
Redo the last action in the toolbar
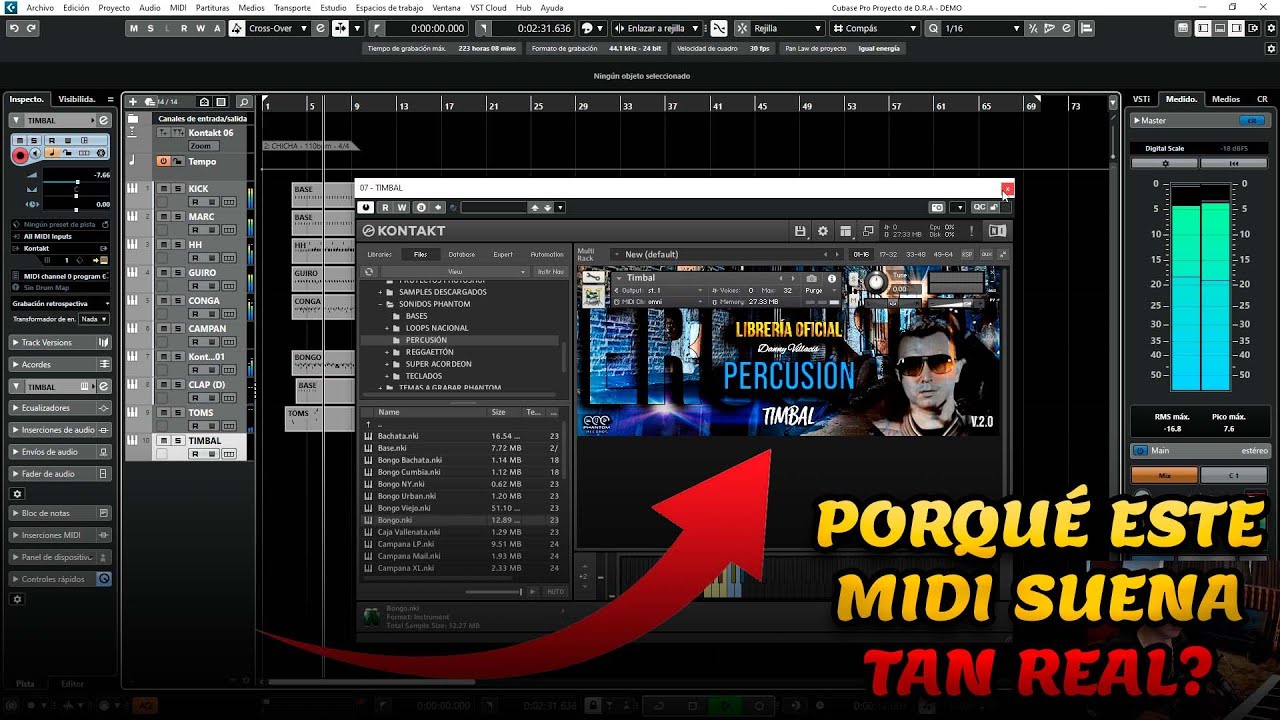[31, 28]
